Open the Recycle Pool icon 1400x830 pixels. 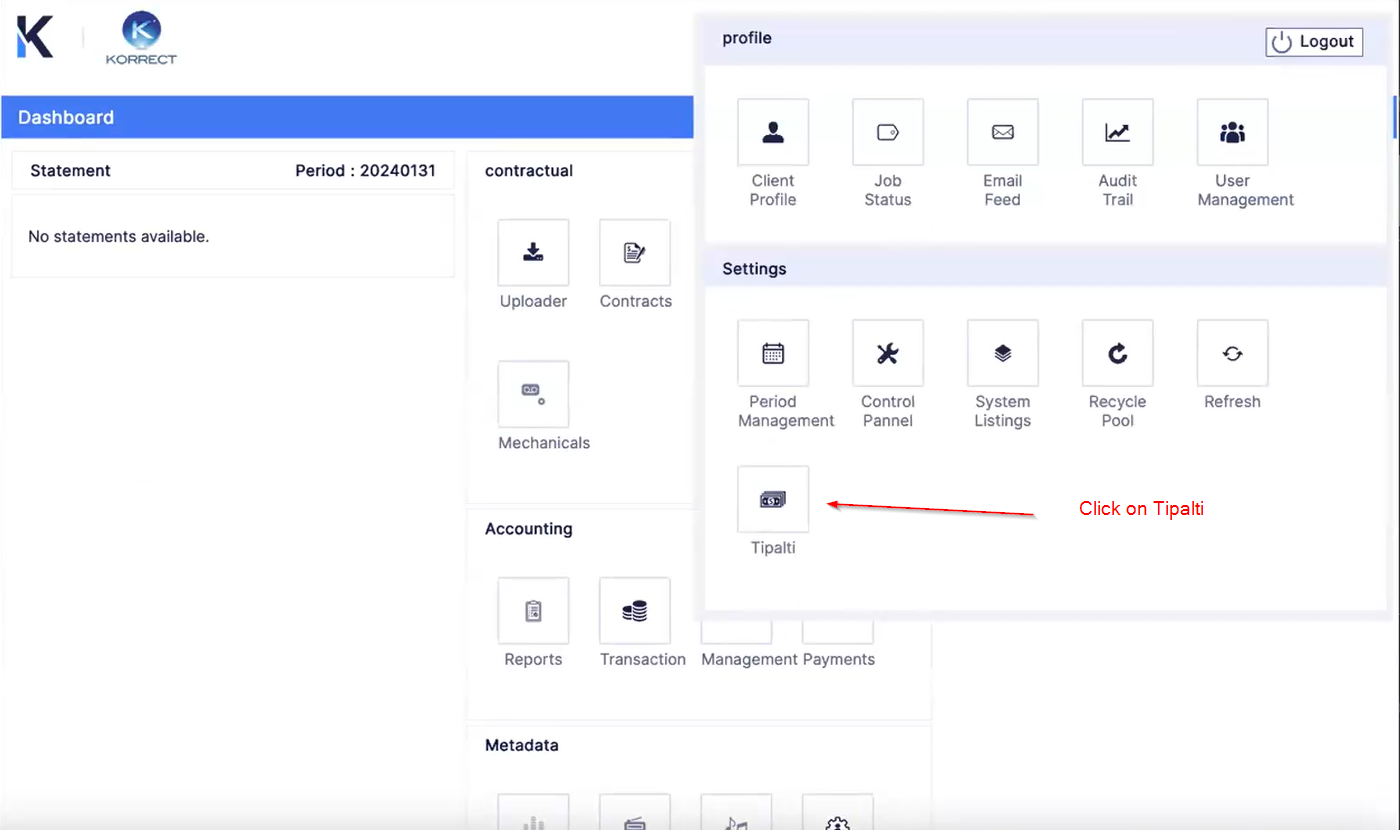tap(1117, 353)
